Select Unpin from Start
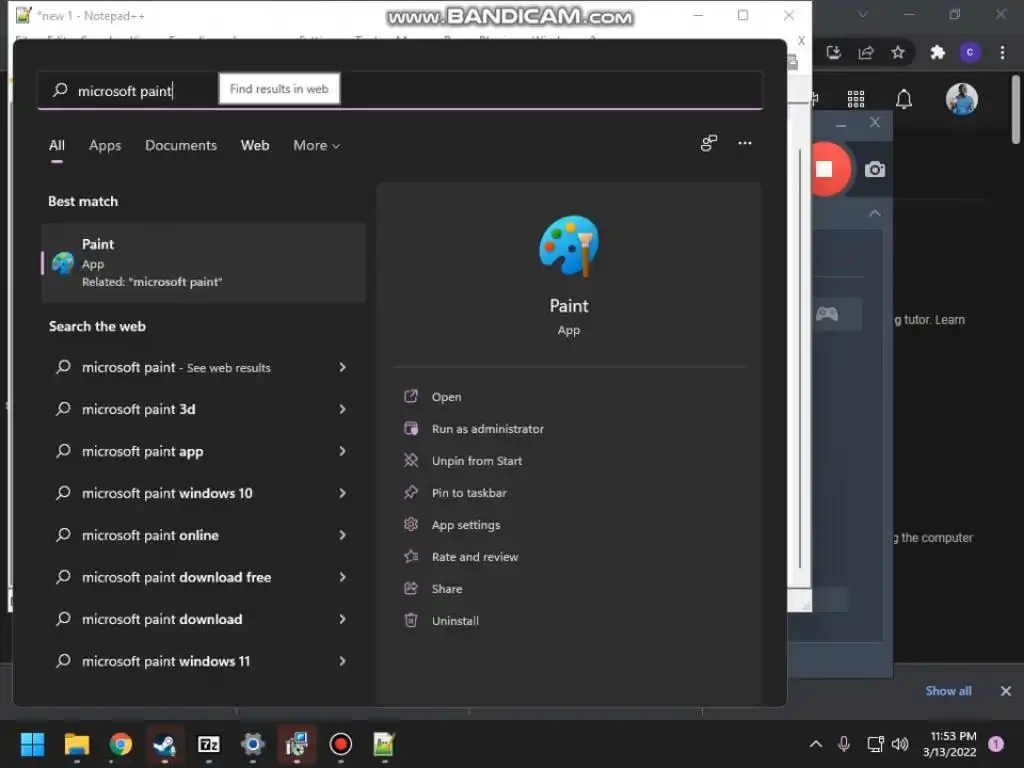 pos(477,461)
